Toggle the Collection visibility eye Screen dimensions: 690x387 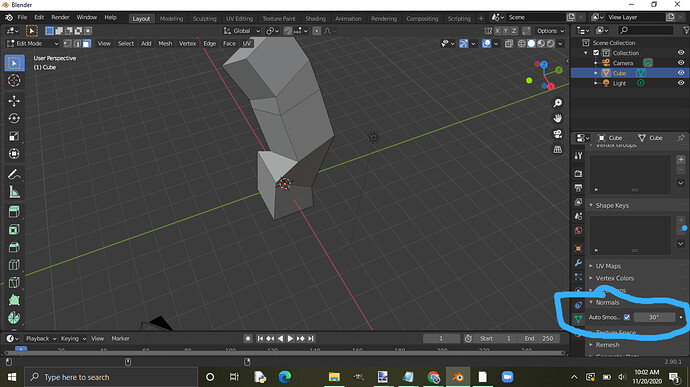681,53
